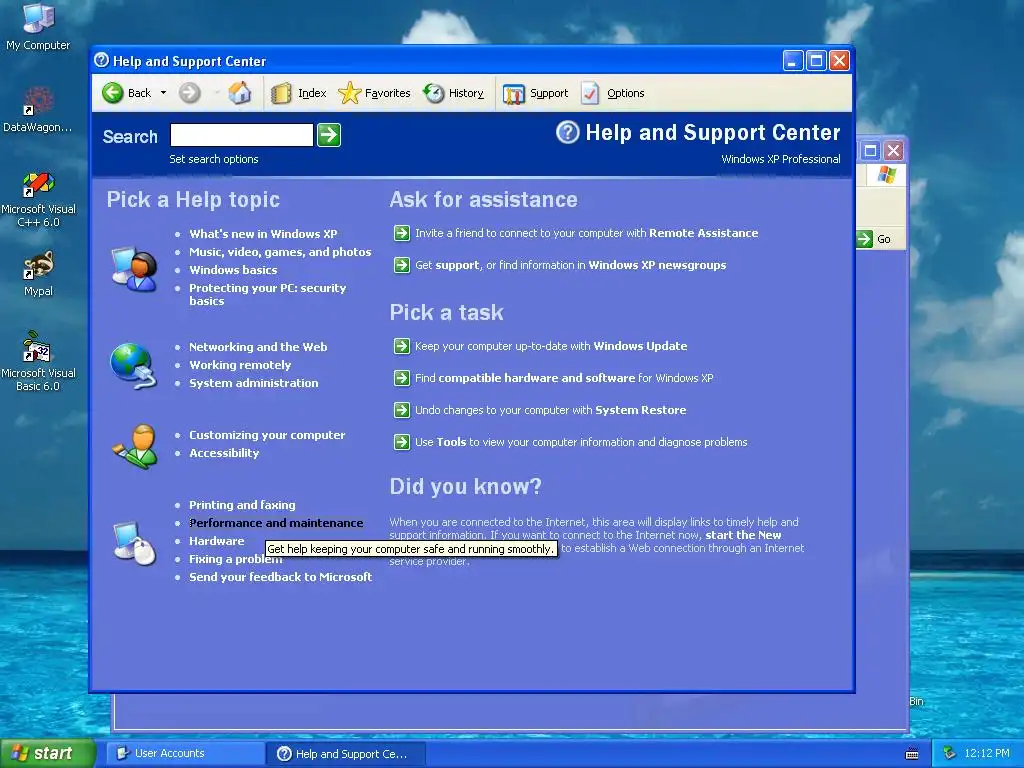Open Fixing a problem topic
Image resolution: width=1024 pixels, height=768 pixels.
pyautogui.click(x=236, y=559)
